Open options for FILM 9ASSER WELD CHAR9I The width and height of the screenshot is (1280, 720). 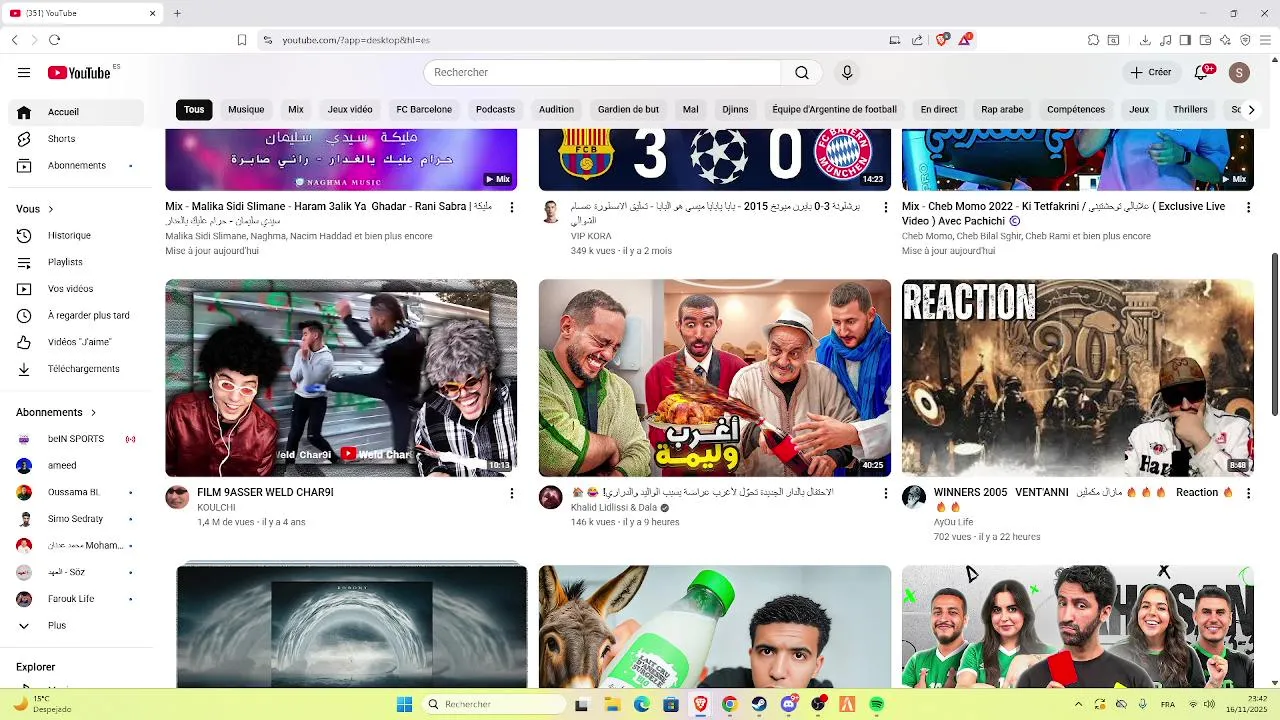512,493
